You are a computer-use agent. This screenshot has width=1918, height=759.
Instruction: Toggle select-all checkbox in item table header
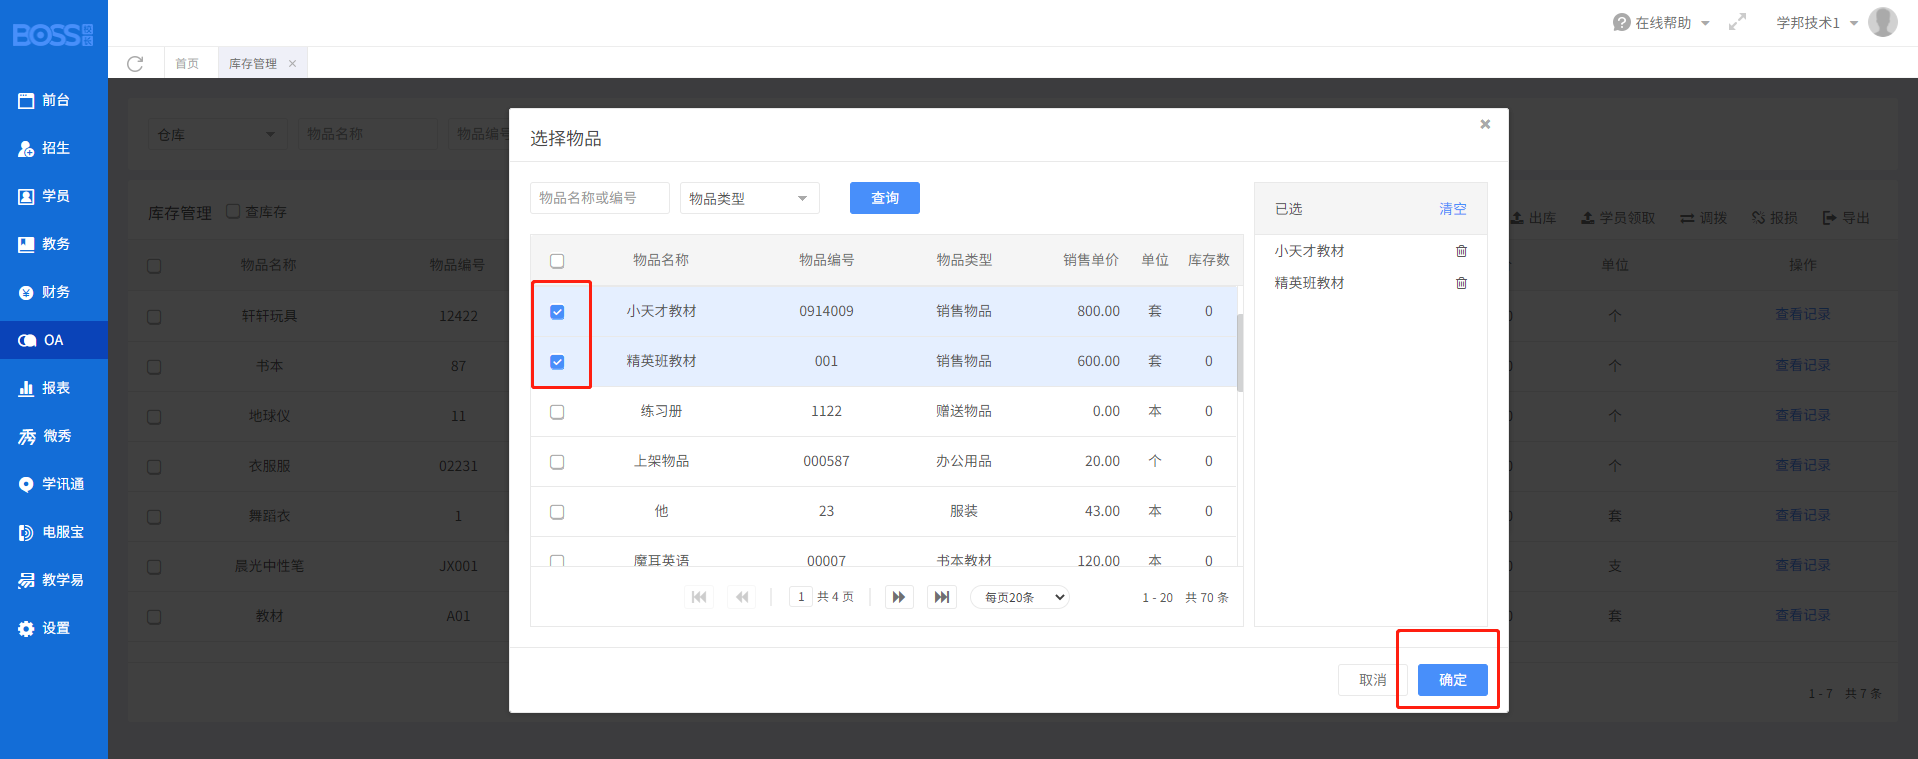coord(557,261)
